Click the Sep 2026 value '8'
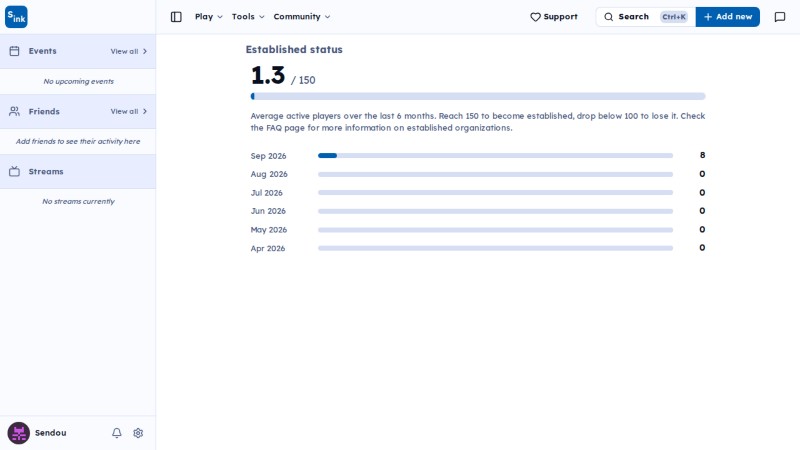 [x=703, y=155]
